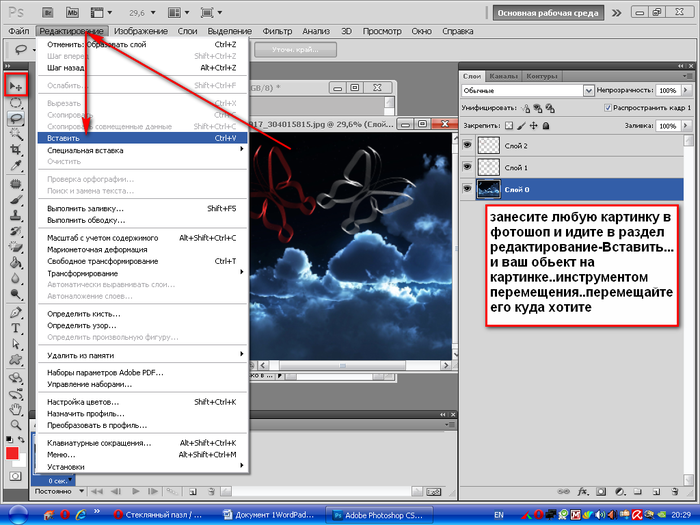Image resolution: width=700 pixels, height=525 pixels.
Task: Select the Hand tool
Action: click(x=16, y=408)
